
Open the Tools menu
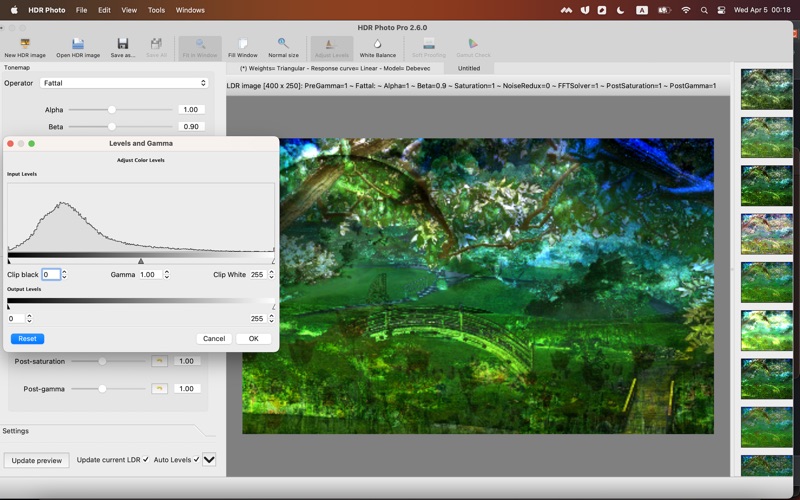click(156, 10)
